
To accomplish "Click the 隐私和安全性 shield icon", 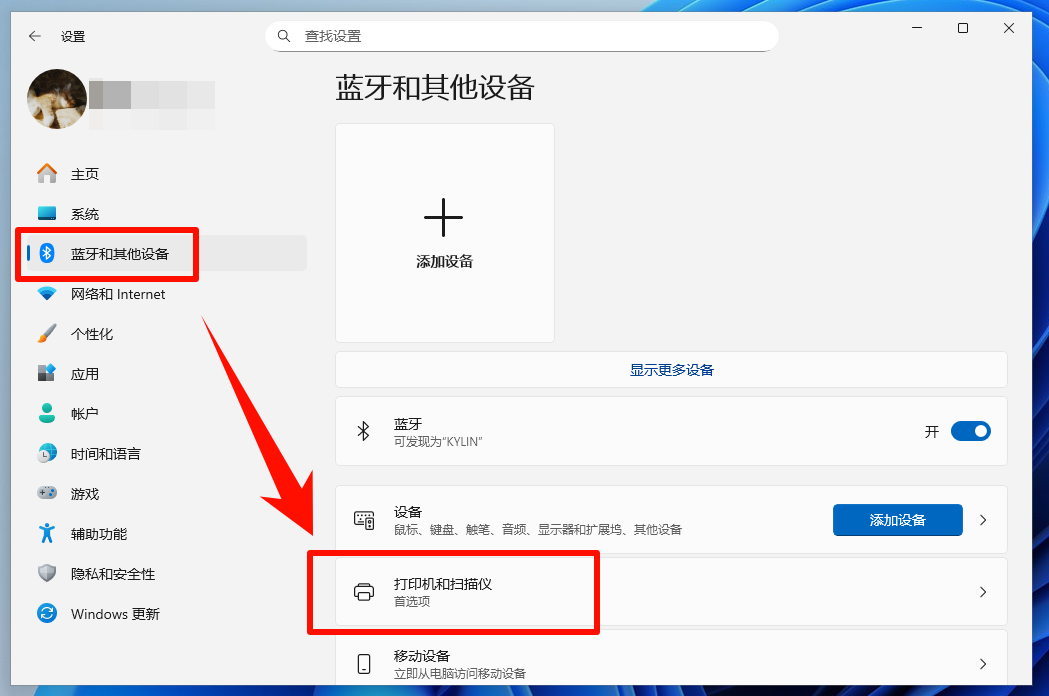I will [47, 573].
